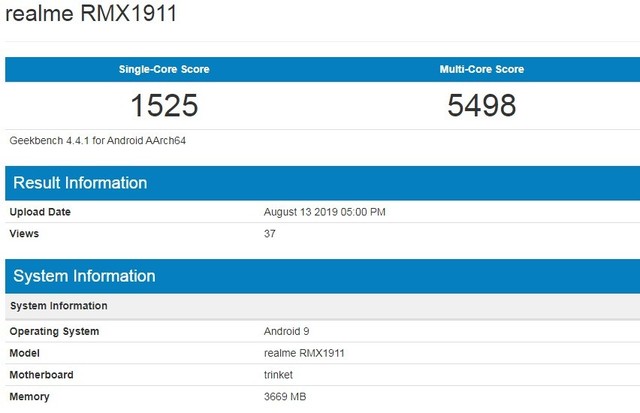The width and height of the screenshot is (640, 413).
Task: Select the 'Memory' row label
Action: (x=29, y=397)
